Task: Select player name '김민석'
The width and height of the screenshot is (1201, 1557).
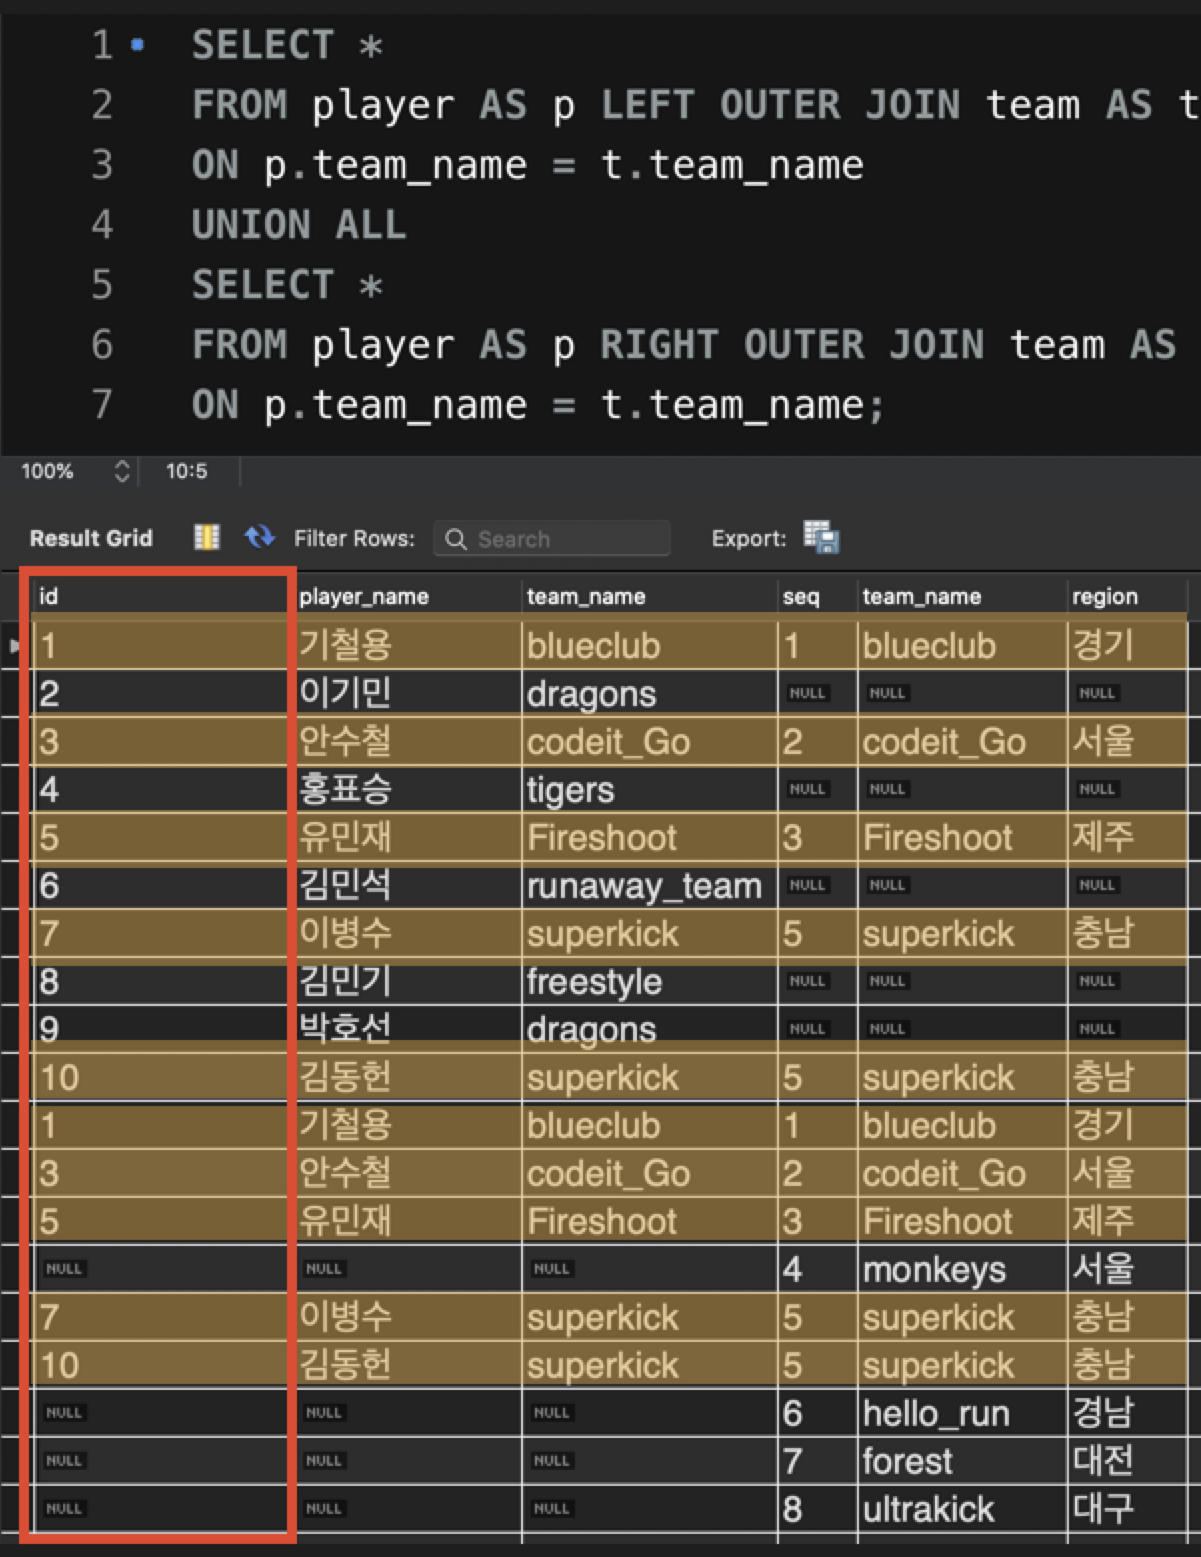Action: (x=408, y=886)
